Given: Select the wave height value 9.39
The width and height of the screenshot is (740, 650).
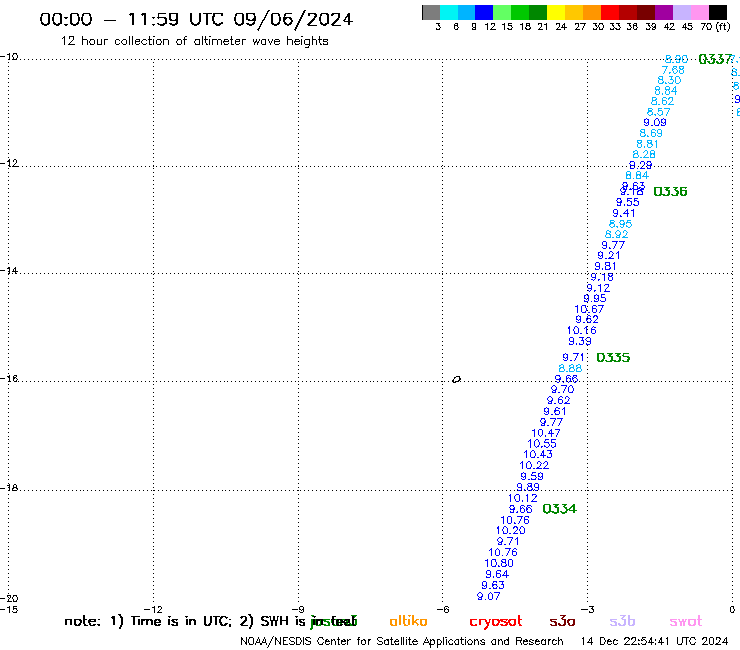Looking at the screenshot, I should 580,341.
